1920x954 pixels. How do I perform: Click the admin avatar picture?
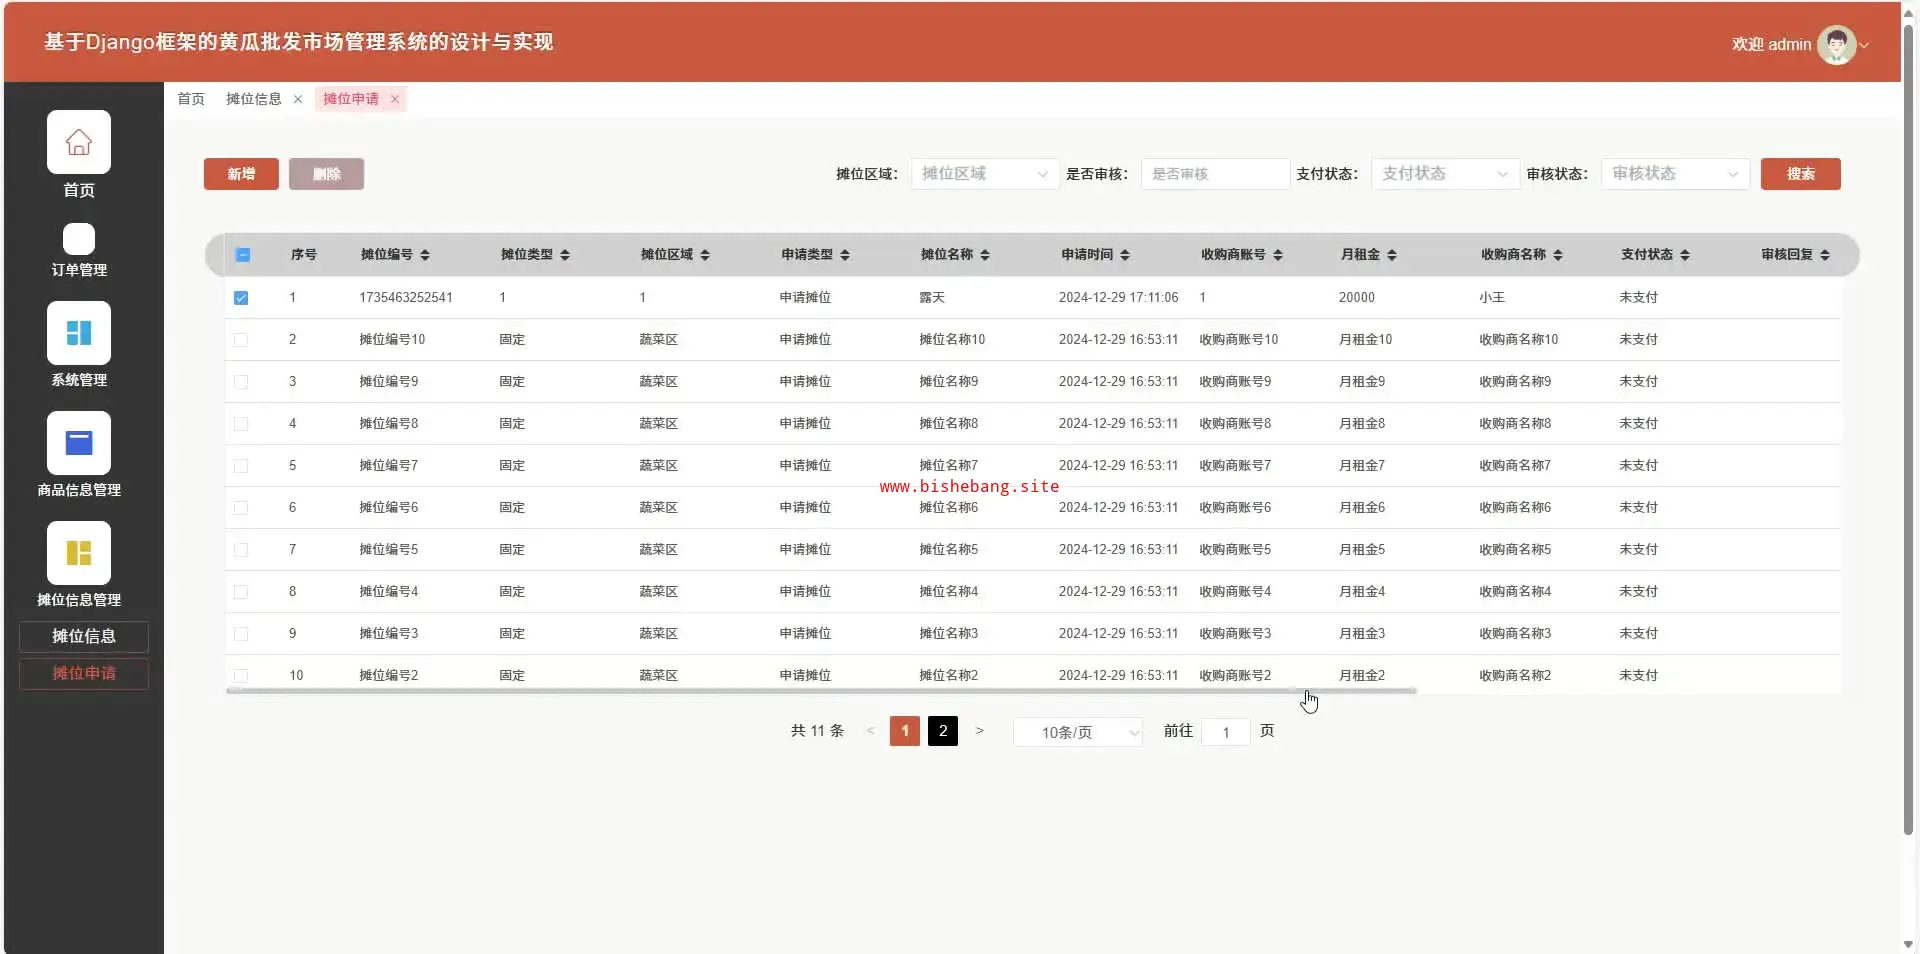(x=1836, y=44)
